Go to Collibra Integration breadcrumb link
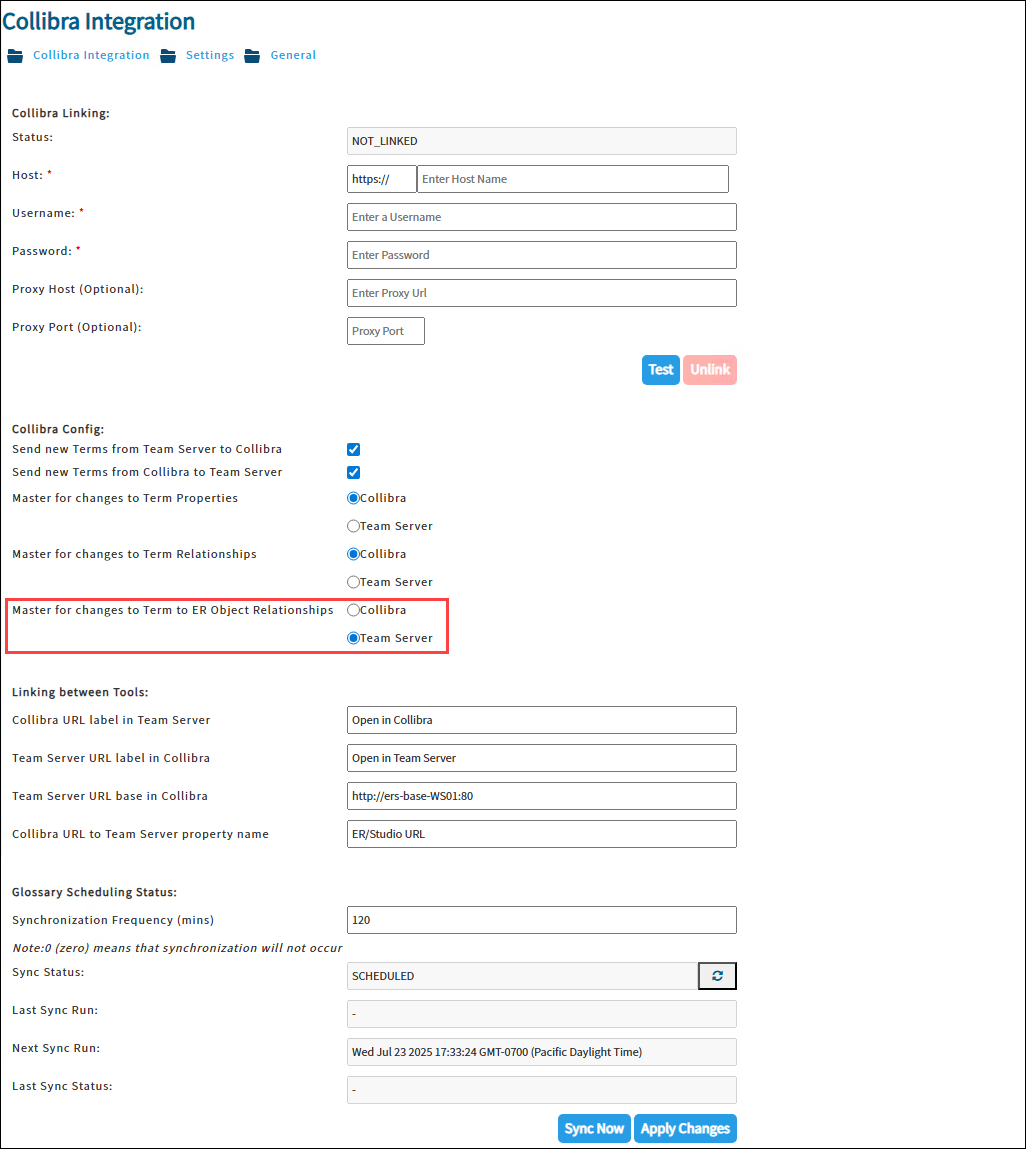The height and width of the screenshot is (1149, 1026). (91, 55)
